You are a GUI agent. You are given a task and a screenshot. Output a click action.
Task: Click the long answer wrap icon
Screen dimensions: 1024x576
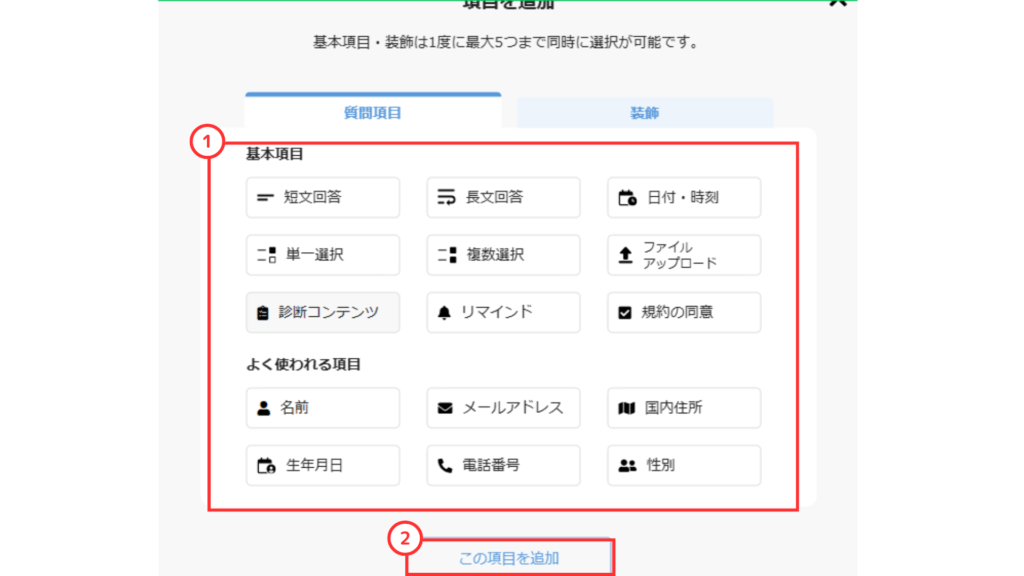(x=446, y=198)
